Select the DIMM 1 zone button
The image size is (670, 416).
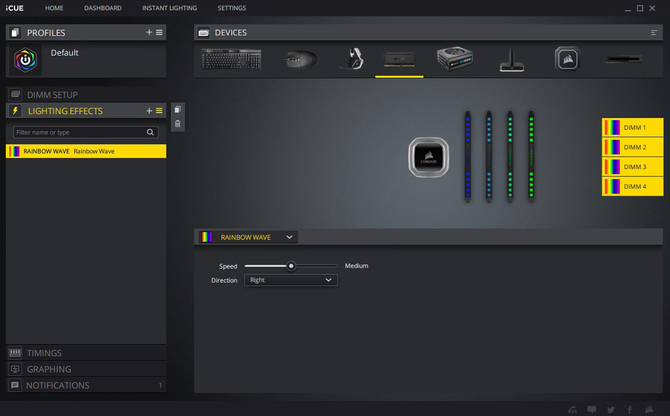632,127
